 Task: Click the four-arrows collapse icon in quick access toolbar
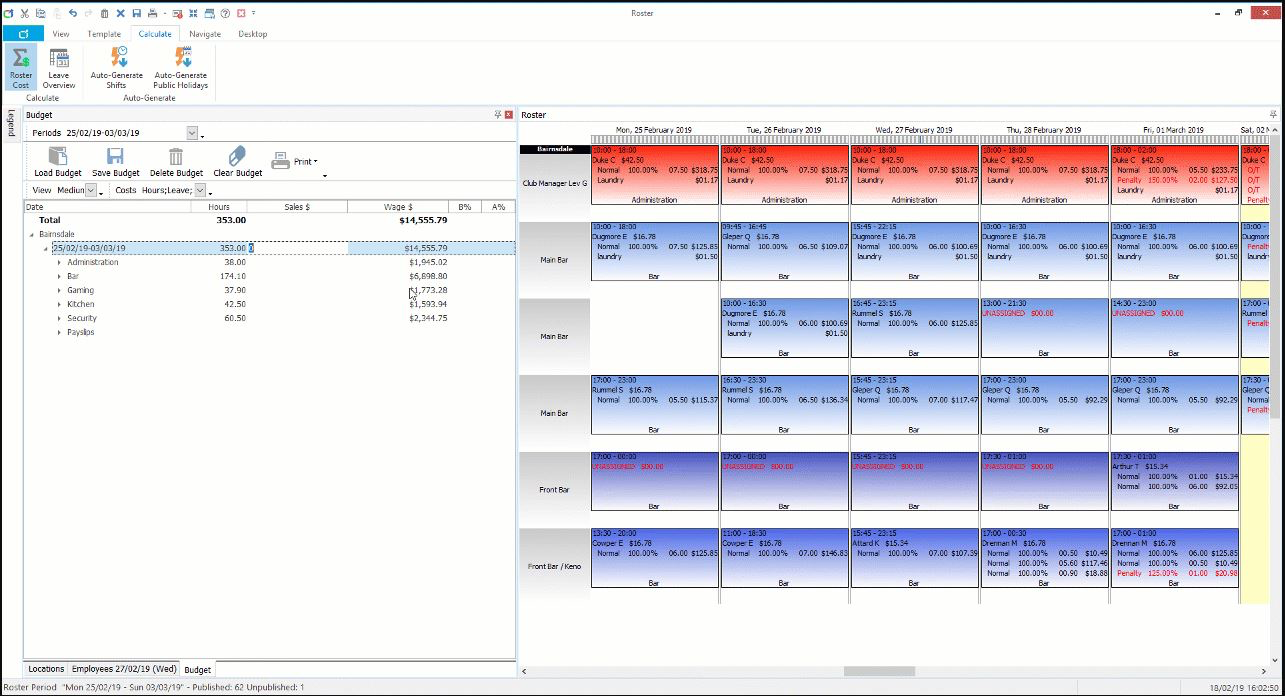point(194,13)
